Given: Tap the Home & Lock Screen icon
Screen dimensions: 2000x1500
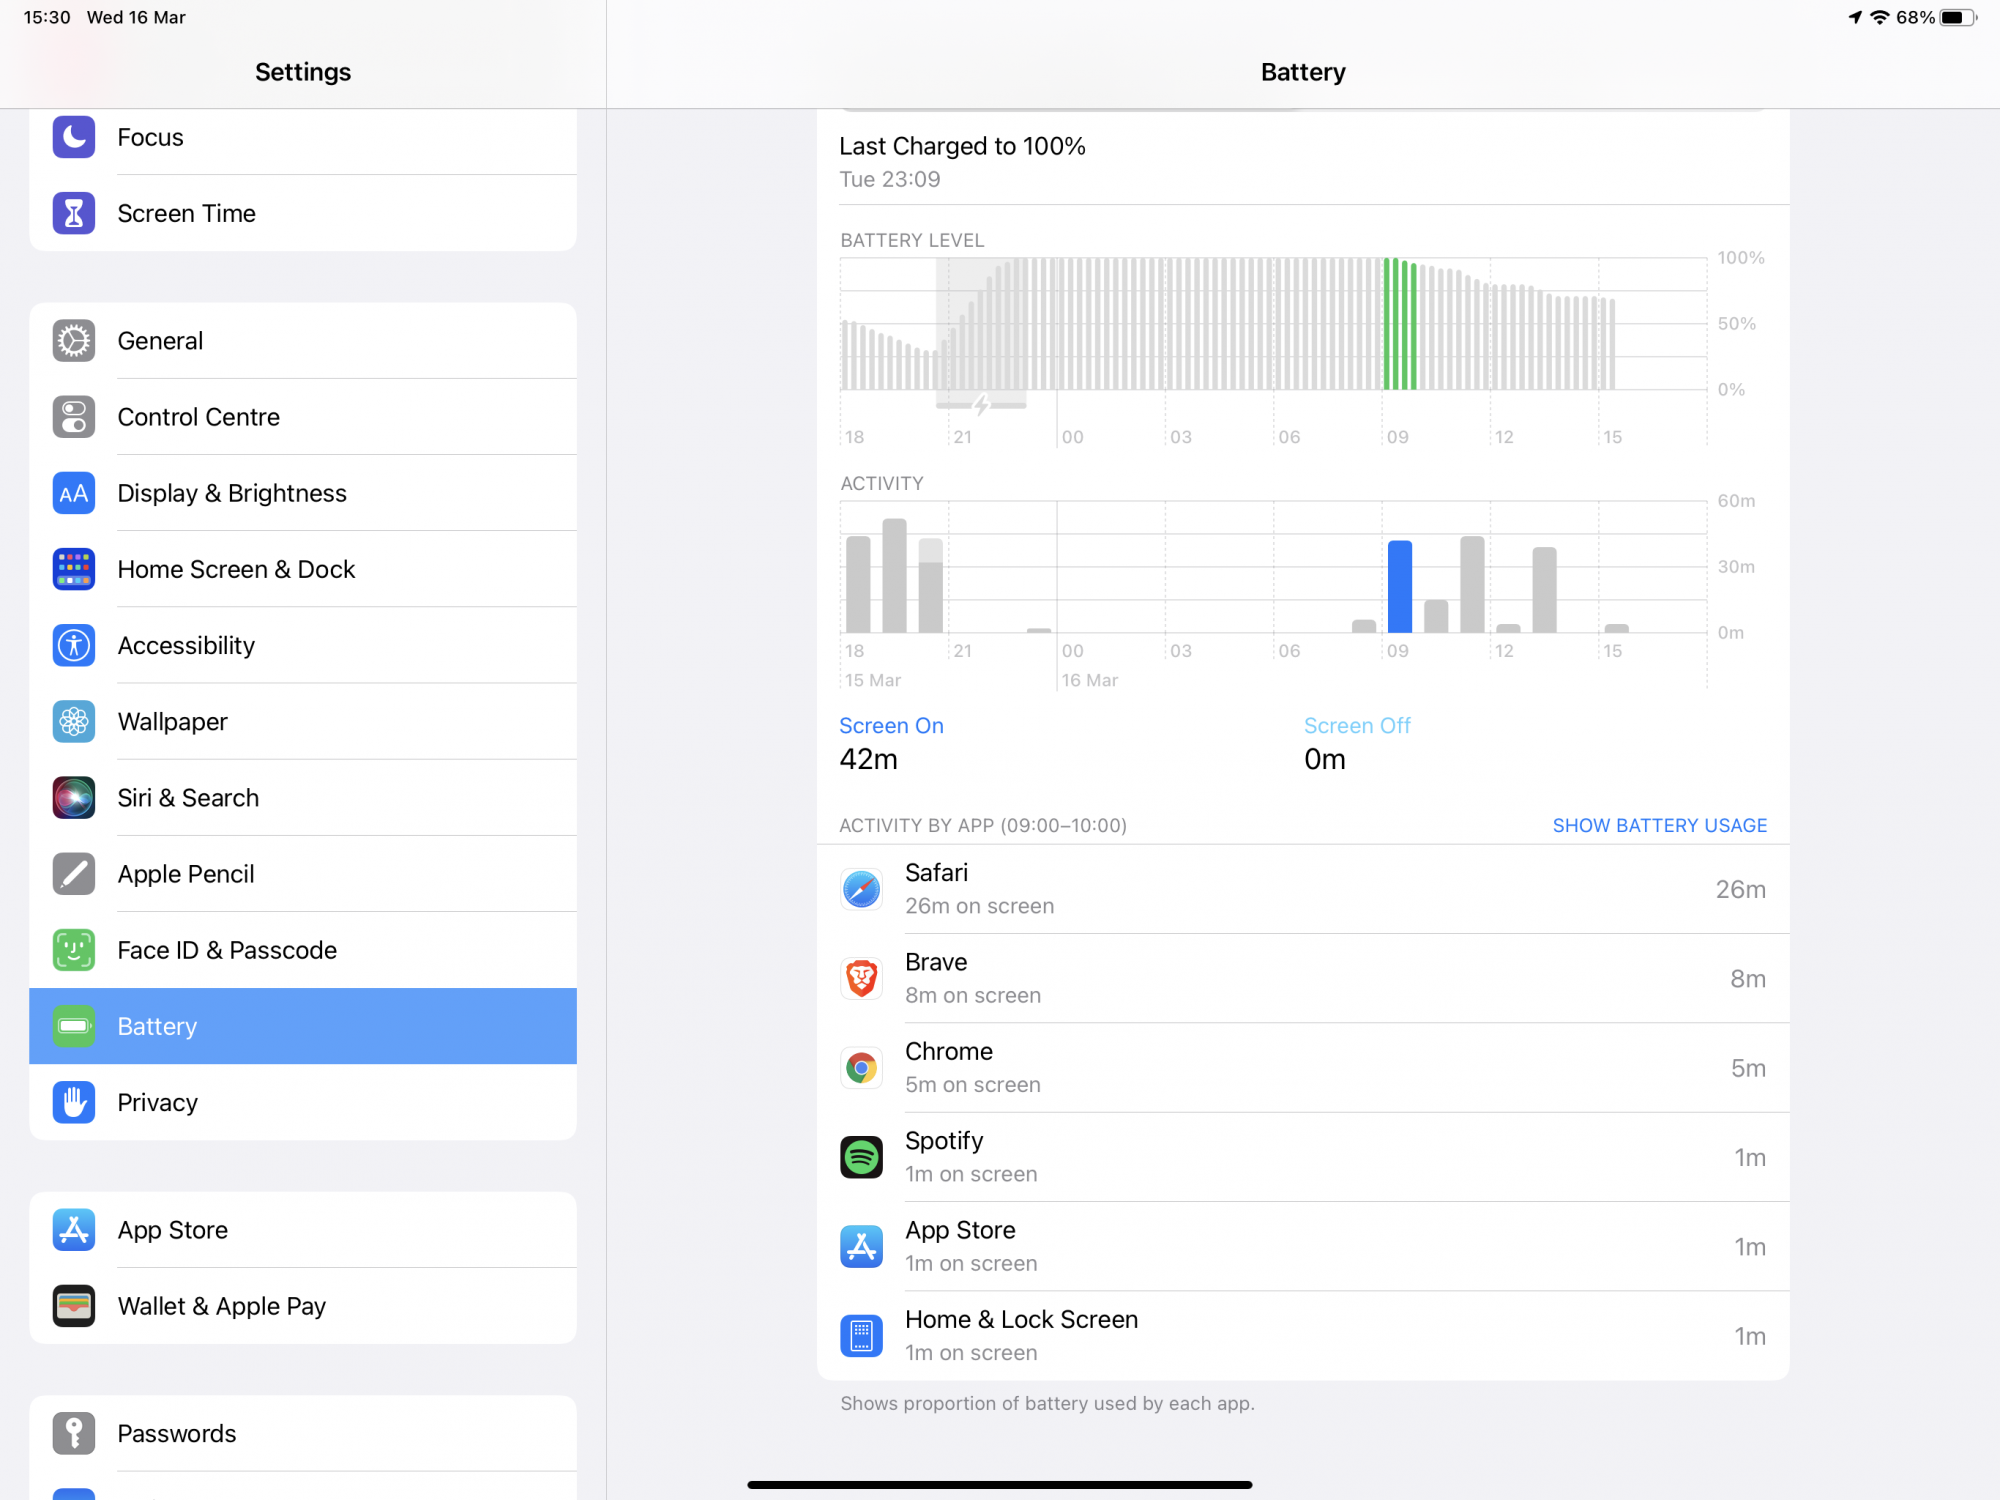Looking at the screenshot, I should coord(861,1336).
